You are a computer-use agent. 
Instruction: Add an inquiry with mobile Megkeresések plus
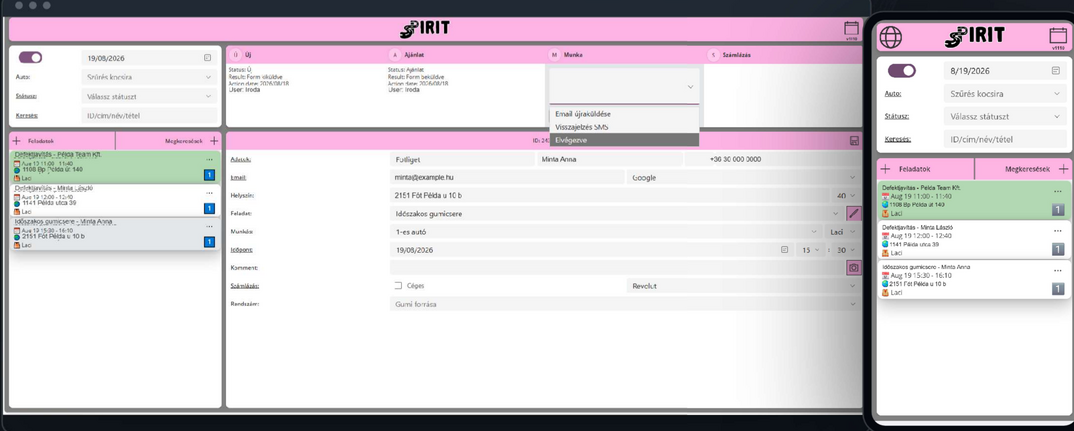[x=1063, y=169]
